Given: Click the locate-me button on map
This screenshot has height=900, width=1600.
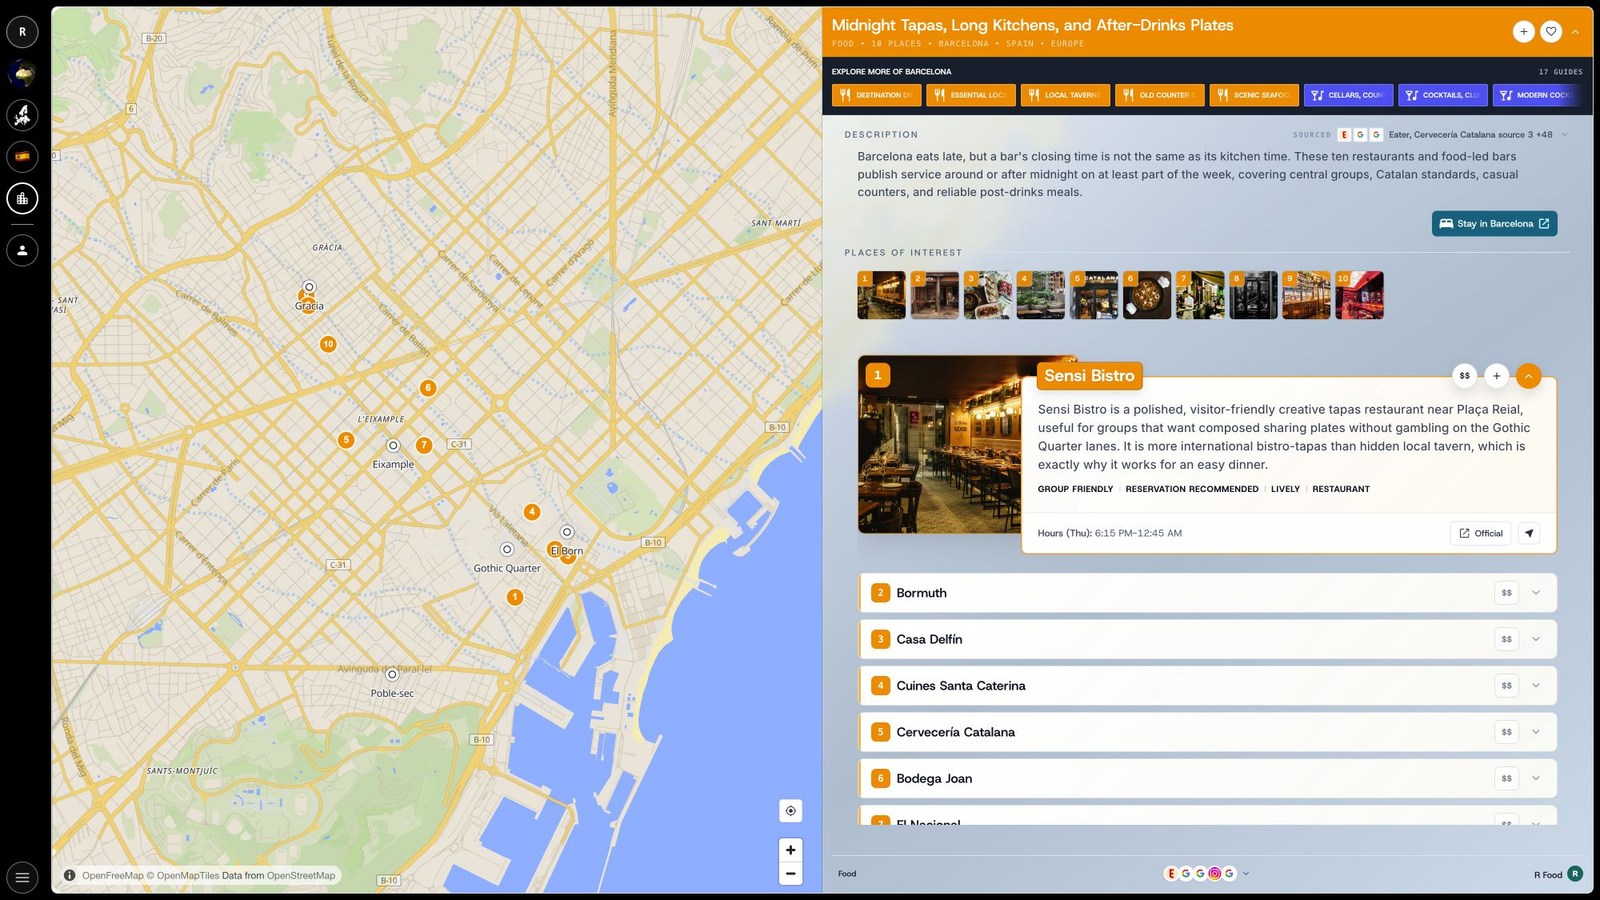Looking at the screenshot, I should coord(790,811).
